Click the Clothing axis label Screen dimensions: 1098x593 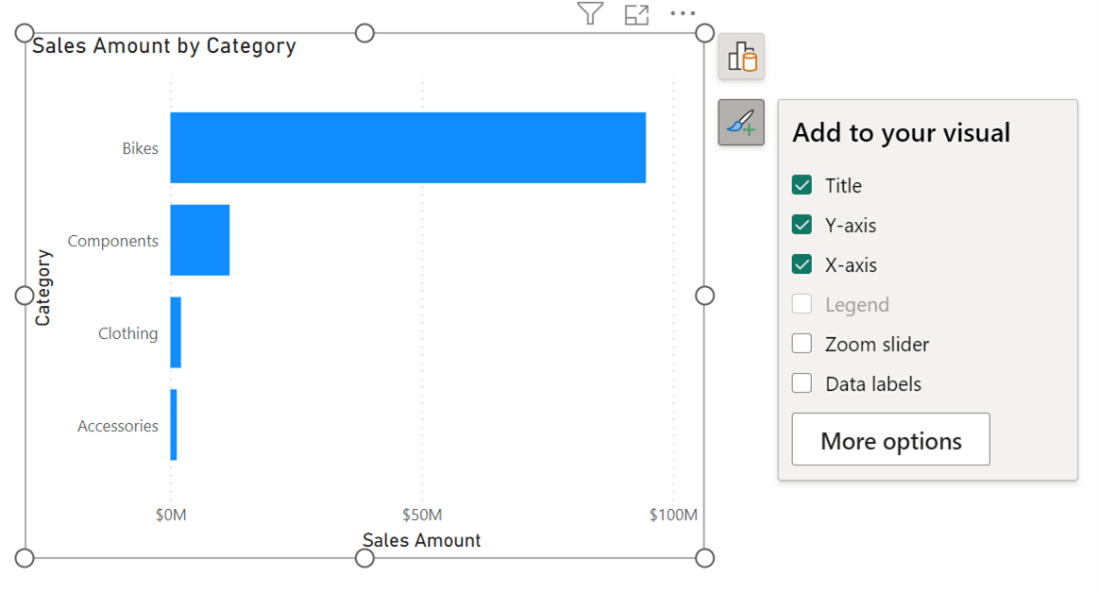coord(128,333)
